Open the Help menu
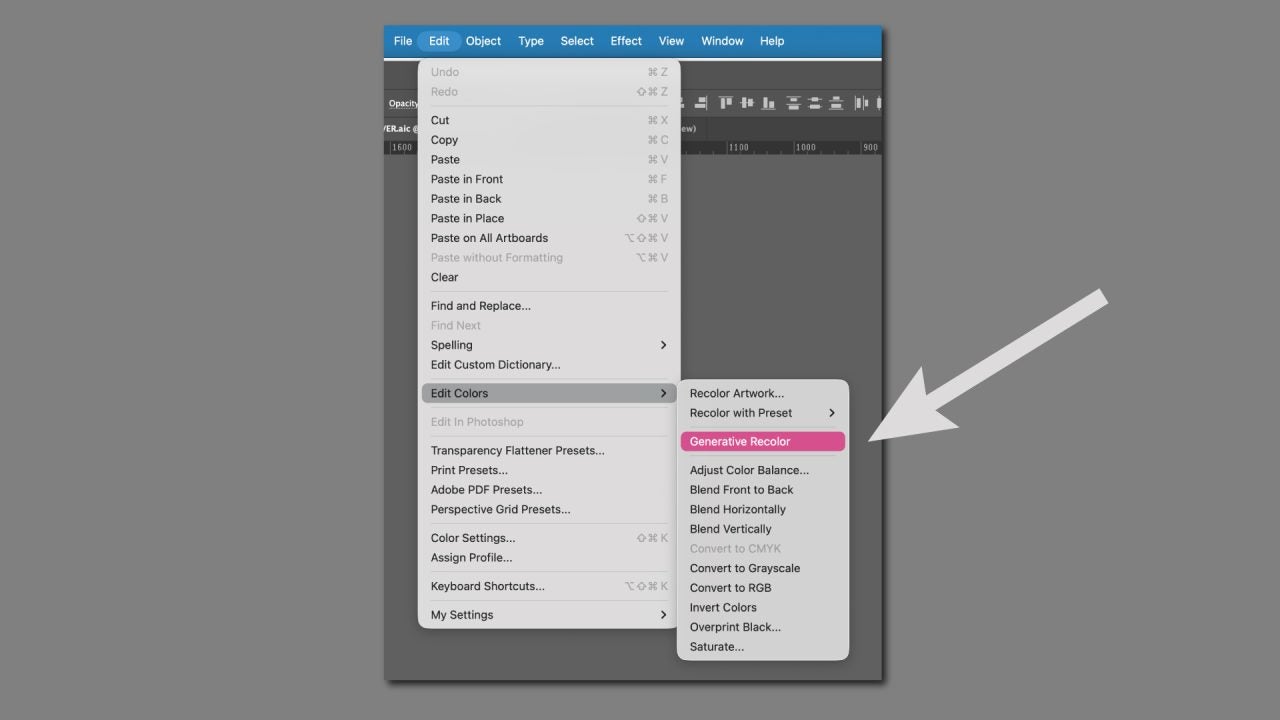Viewport: 1280px width, 720px height. [x=772, y=41]
